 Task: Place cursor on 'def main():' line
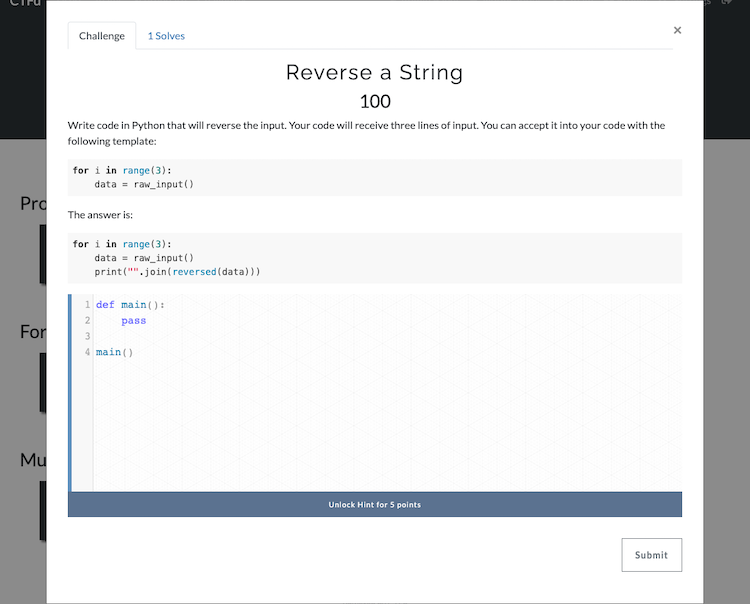[x=130, y=305]
